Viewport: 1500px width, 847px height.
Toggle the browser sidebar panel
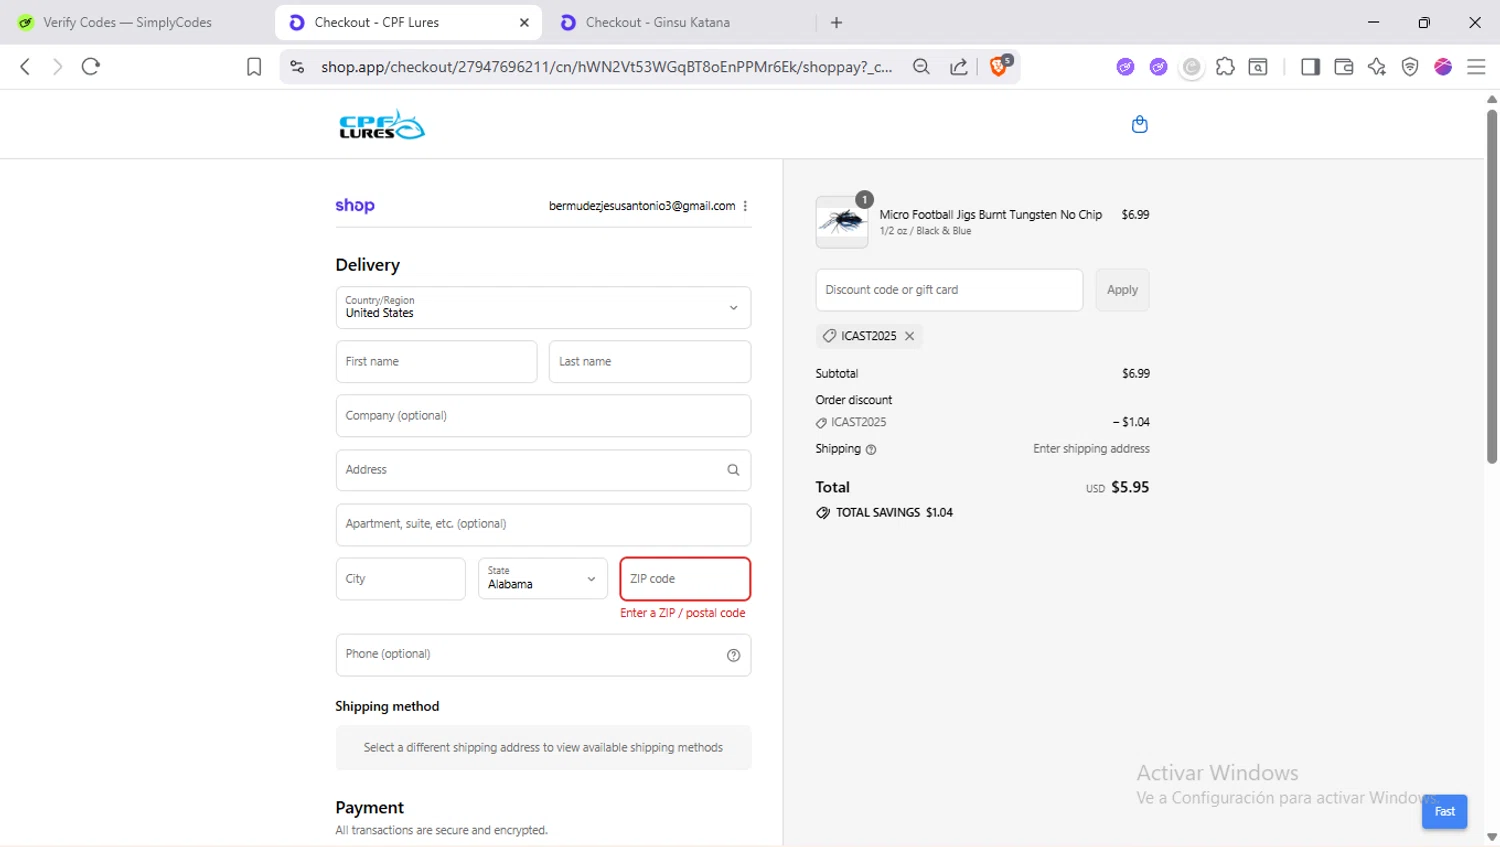pos(1310,67)
